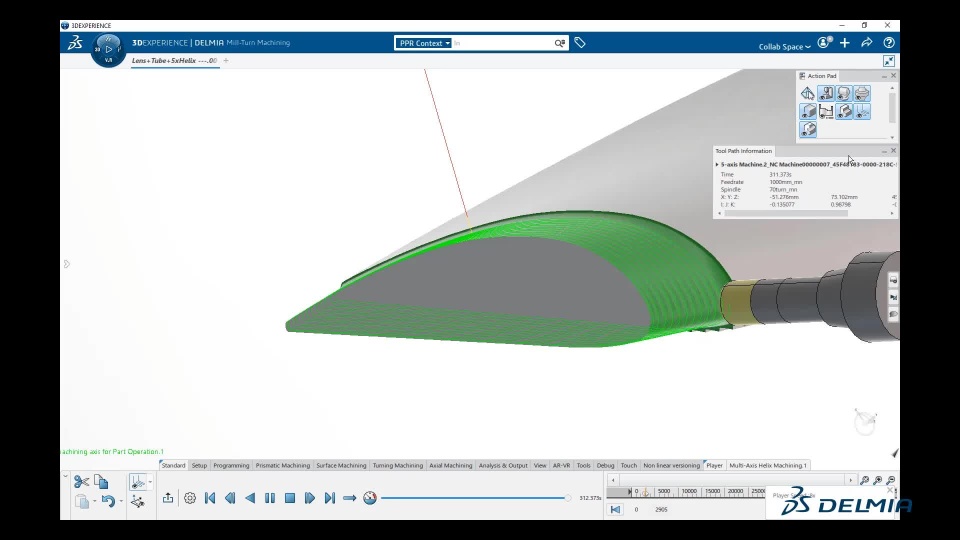960x540 pixels.
Task: Click the points network icon below axis tool
Action: (x=138, y=501)
